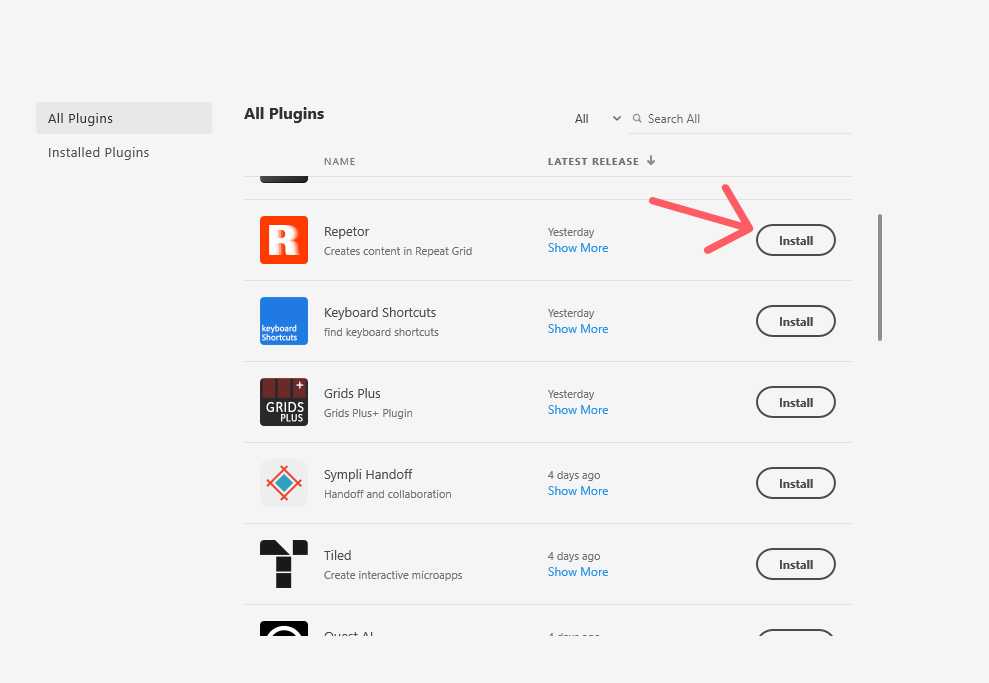
Task: Install the Keyboard Shortcuts plugin
Action: 796,321
